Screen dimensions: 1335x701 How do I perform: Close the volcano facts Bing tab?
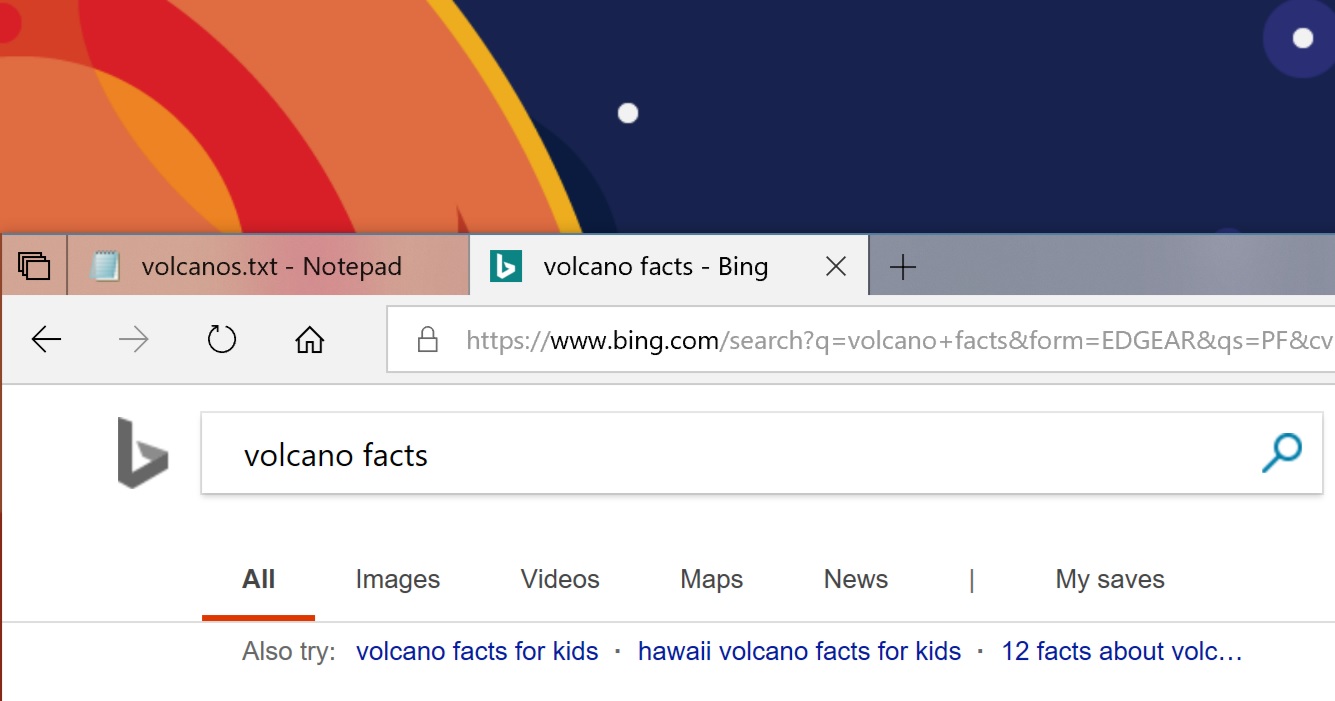(x=836, y=266)
